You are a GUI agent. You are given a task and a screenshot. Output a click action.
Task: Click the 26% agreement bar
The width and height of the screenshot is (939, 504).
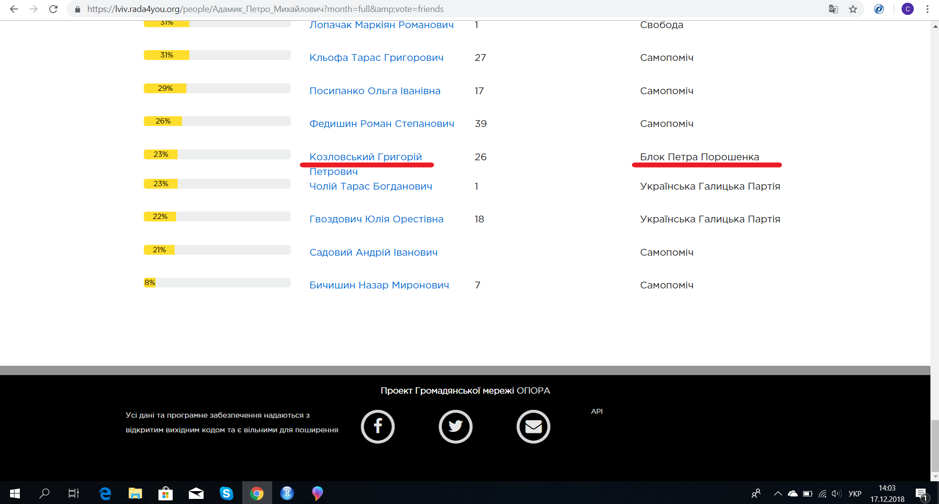click(217, 121)
